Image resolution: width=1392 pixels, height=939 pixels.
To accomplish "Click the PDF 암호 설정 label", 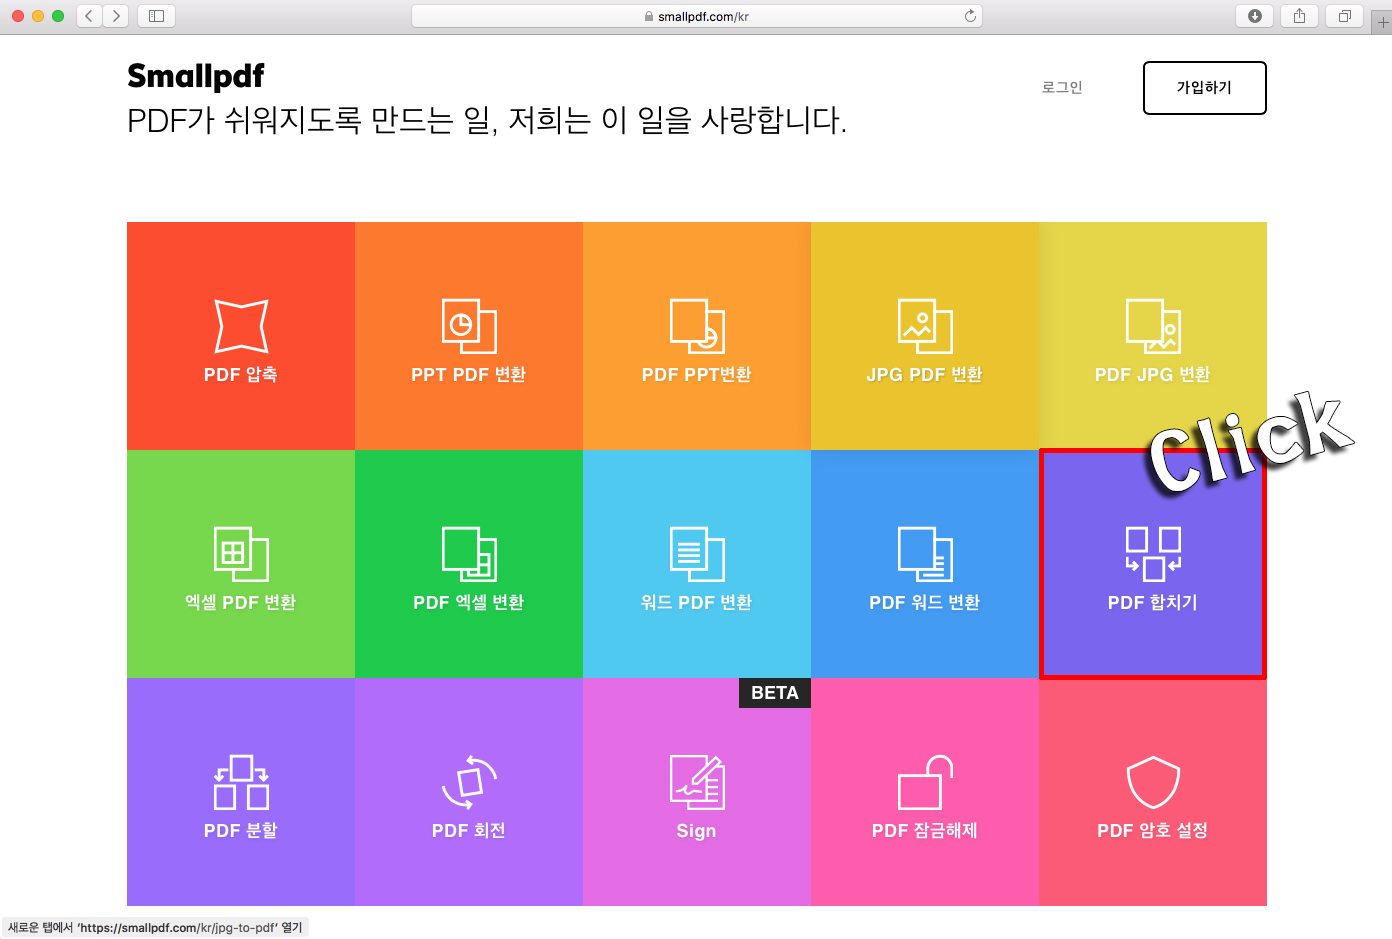I will [x=1153, y=831].
